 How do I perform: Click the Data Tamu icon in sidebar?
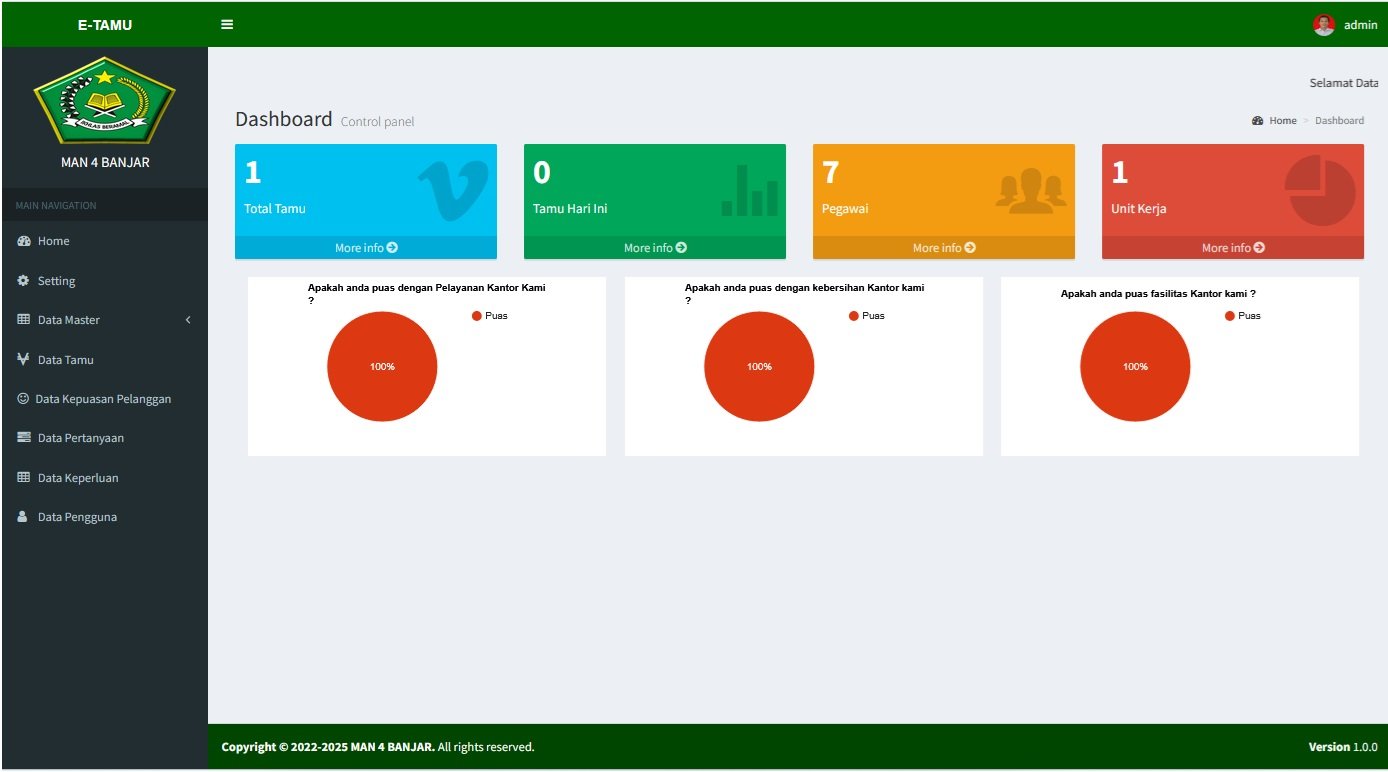(23, 359)
